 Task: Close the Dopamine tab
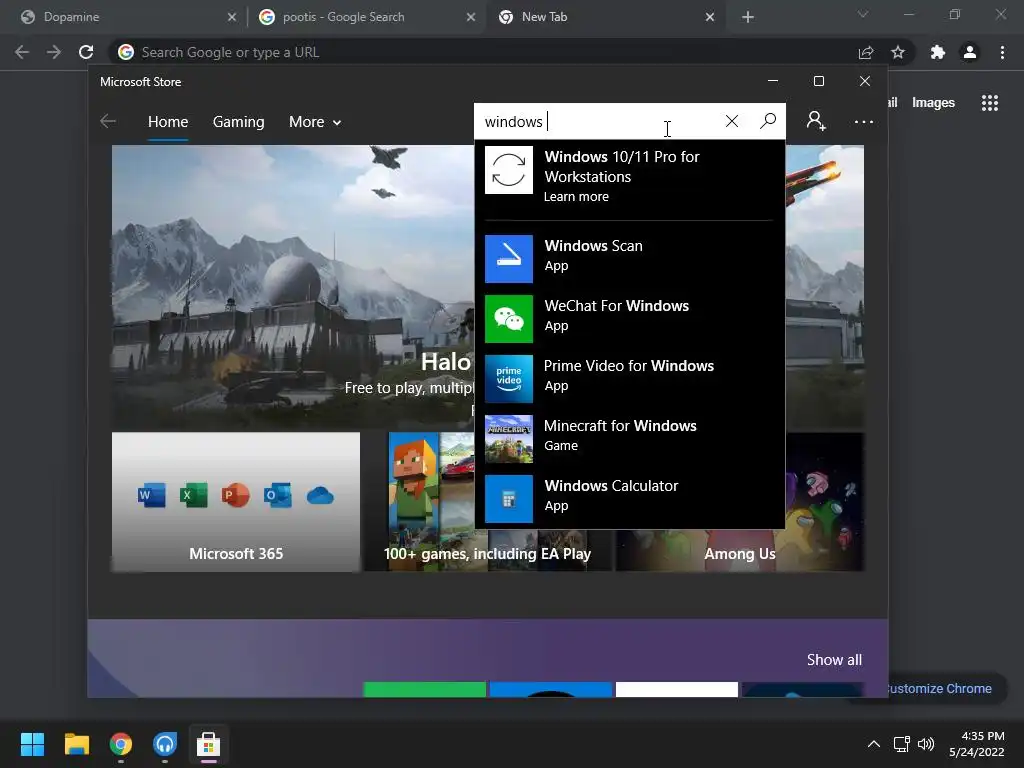coord(232,17)
